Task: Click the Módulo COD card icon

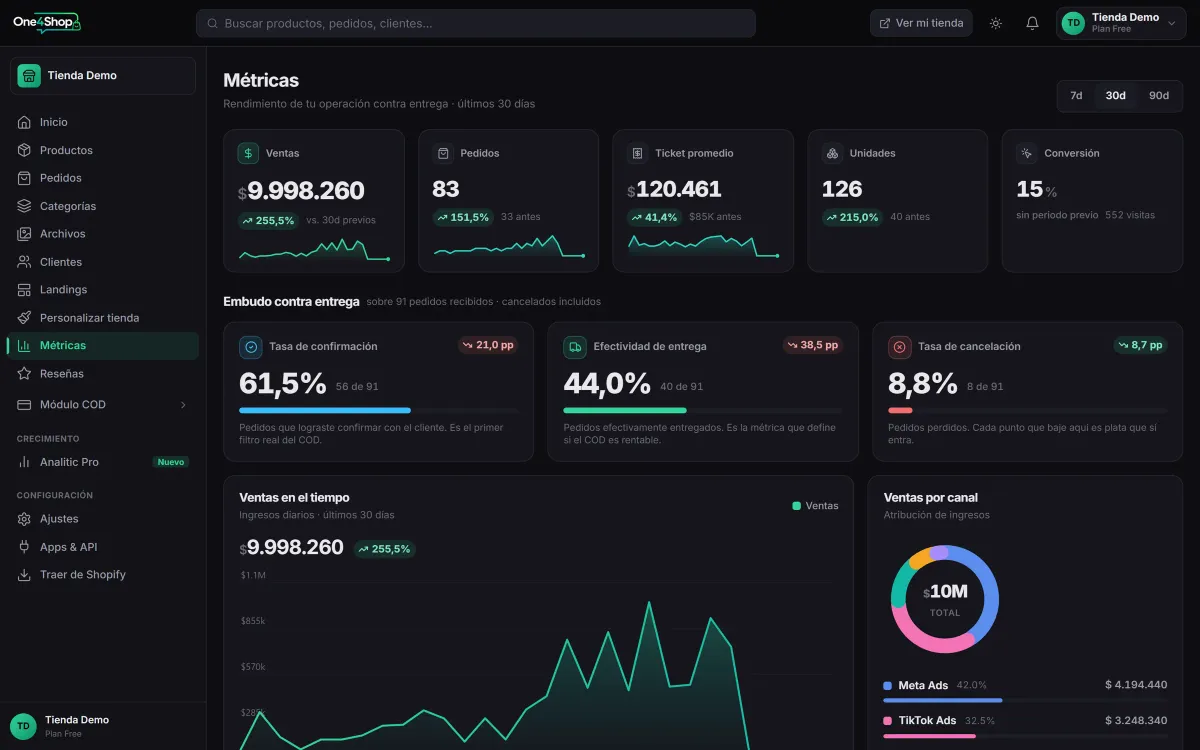Action: pos(24,405)
